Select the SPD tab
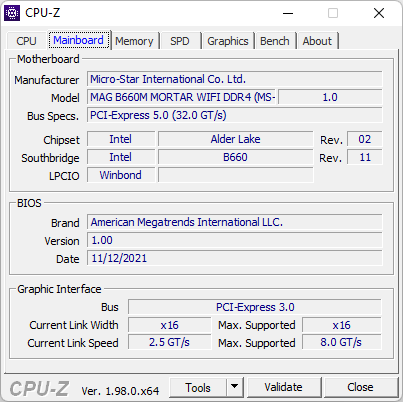 pyautogui.click(x=180, y=41)
